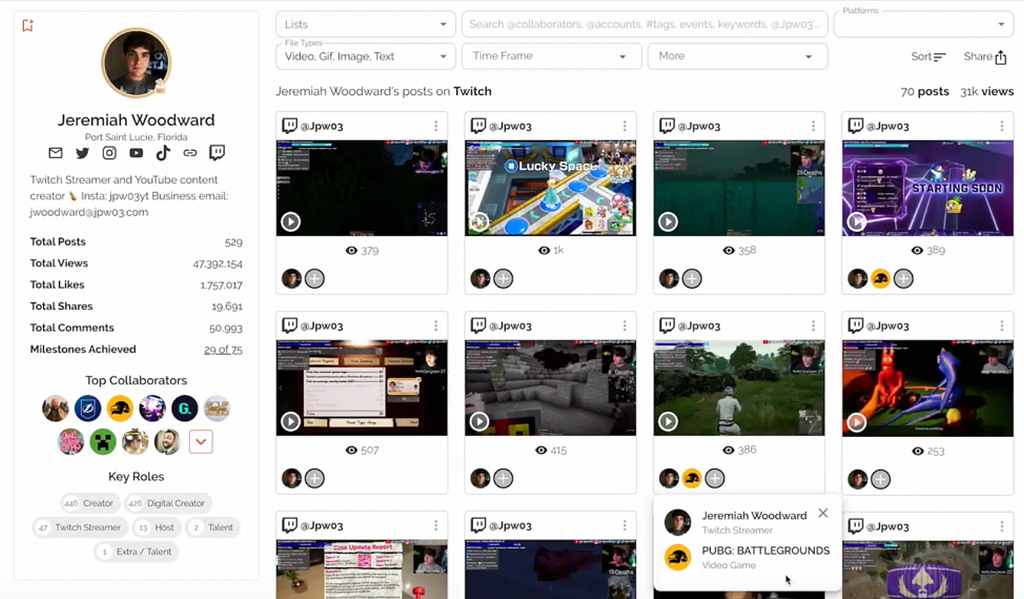The image size is (1024, 599).
Task: Open the Lists dropdown
Action: [366, 24]
